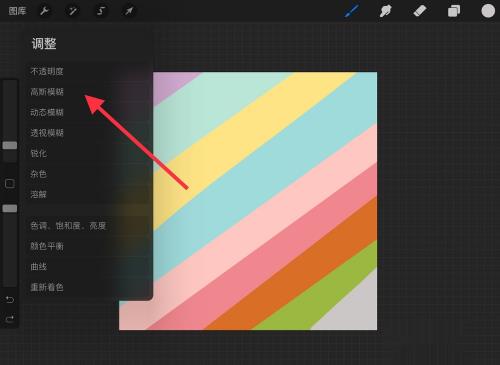Select the Smudge tool
Image resolution: width=500 pixels, height=365 pixels.
click(385, 11)
